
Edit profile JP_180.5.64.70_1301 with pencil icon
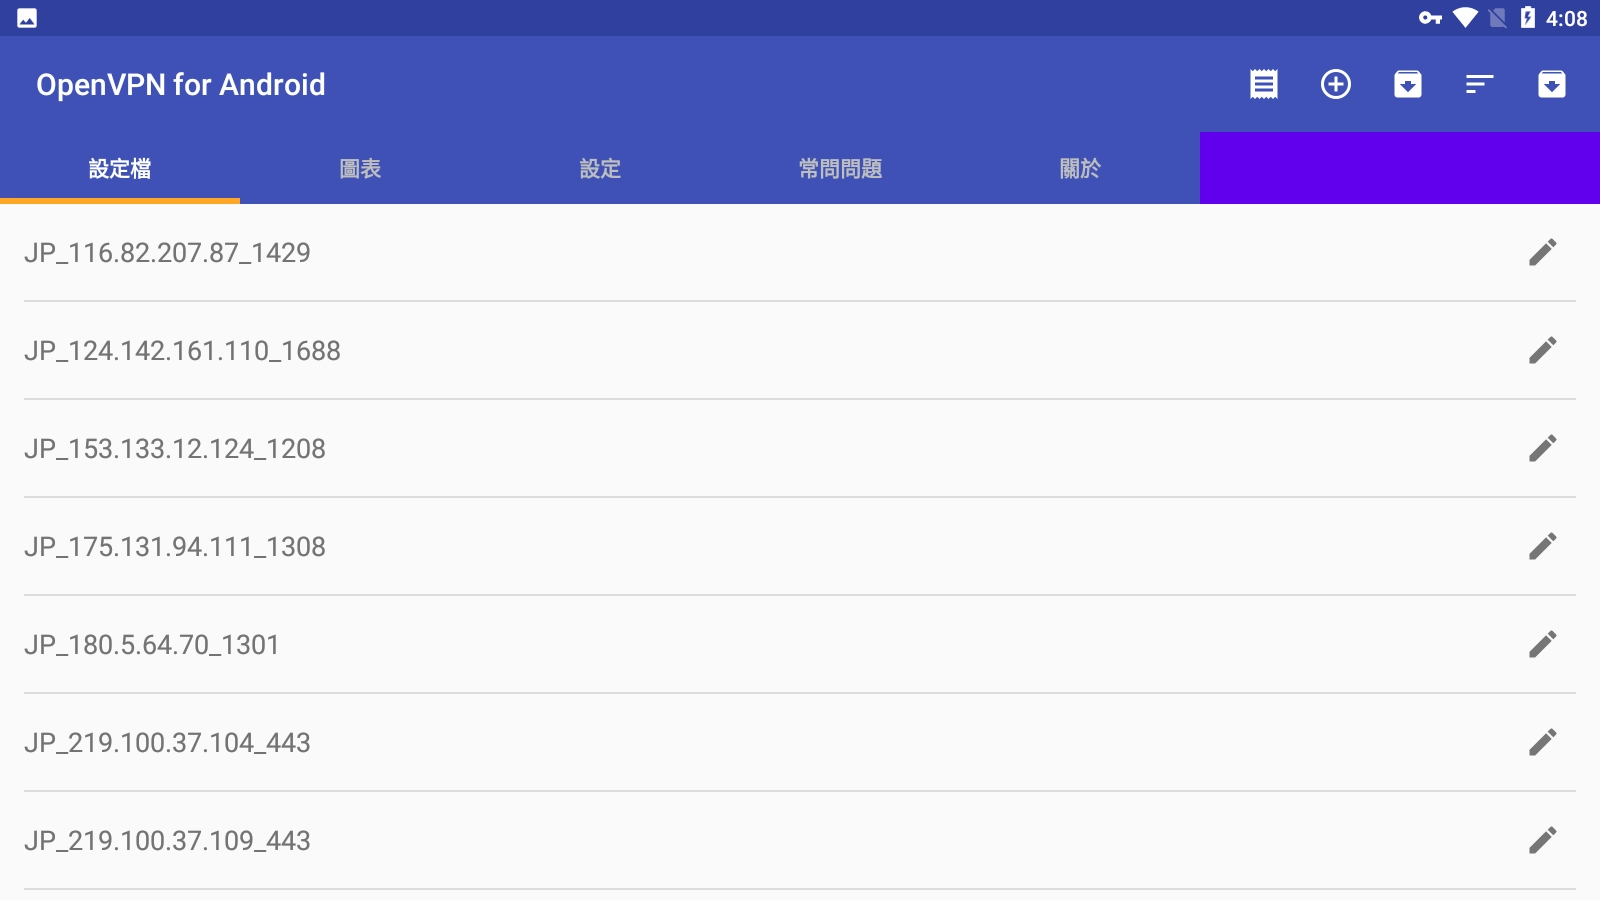[1543, 644]
